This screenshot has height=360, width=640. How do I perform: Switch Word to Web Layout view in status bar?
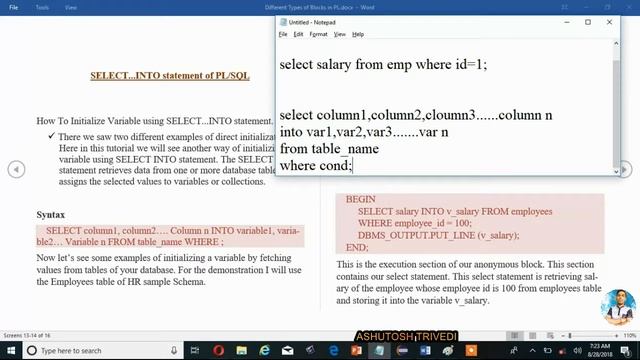click(x=550, y=336)
